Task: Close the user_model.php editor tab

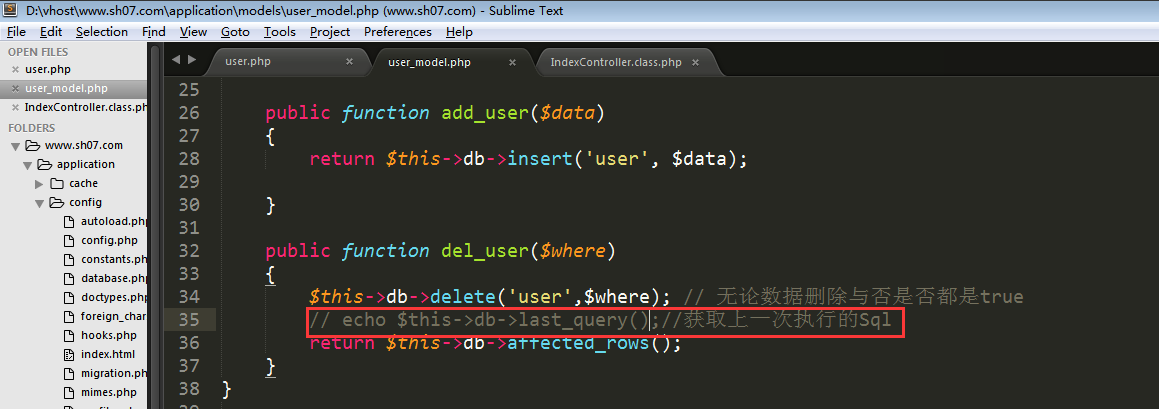Action: pyautogui.click(x=512, y=62)
